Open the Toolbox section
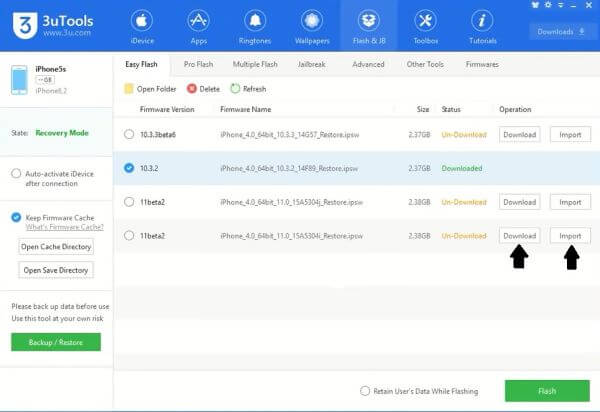 tap(425, 27)
